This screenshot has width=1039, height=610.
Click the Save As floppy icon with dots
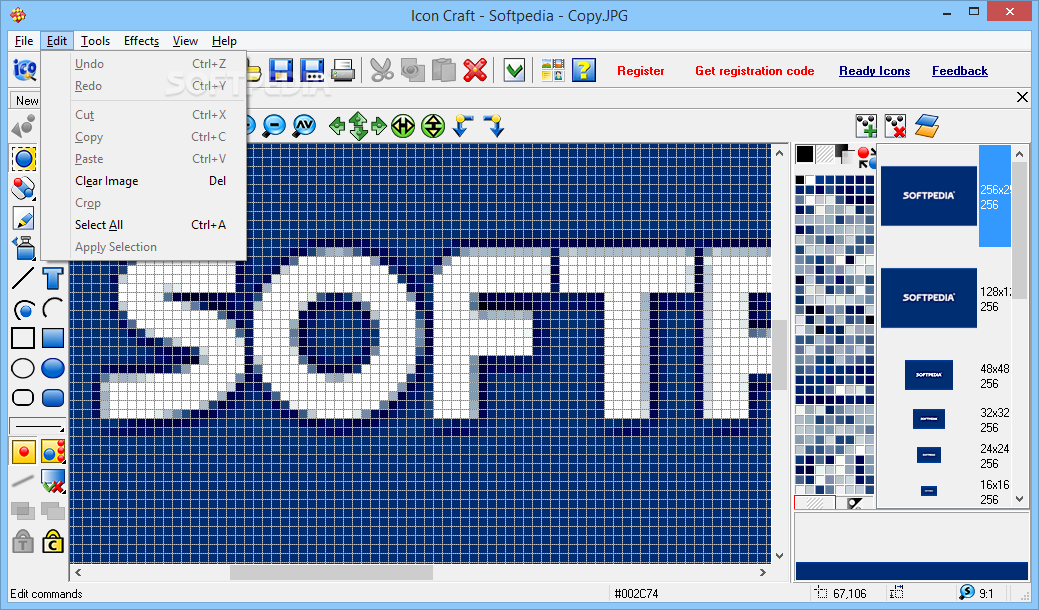(x=312, y=70)
